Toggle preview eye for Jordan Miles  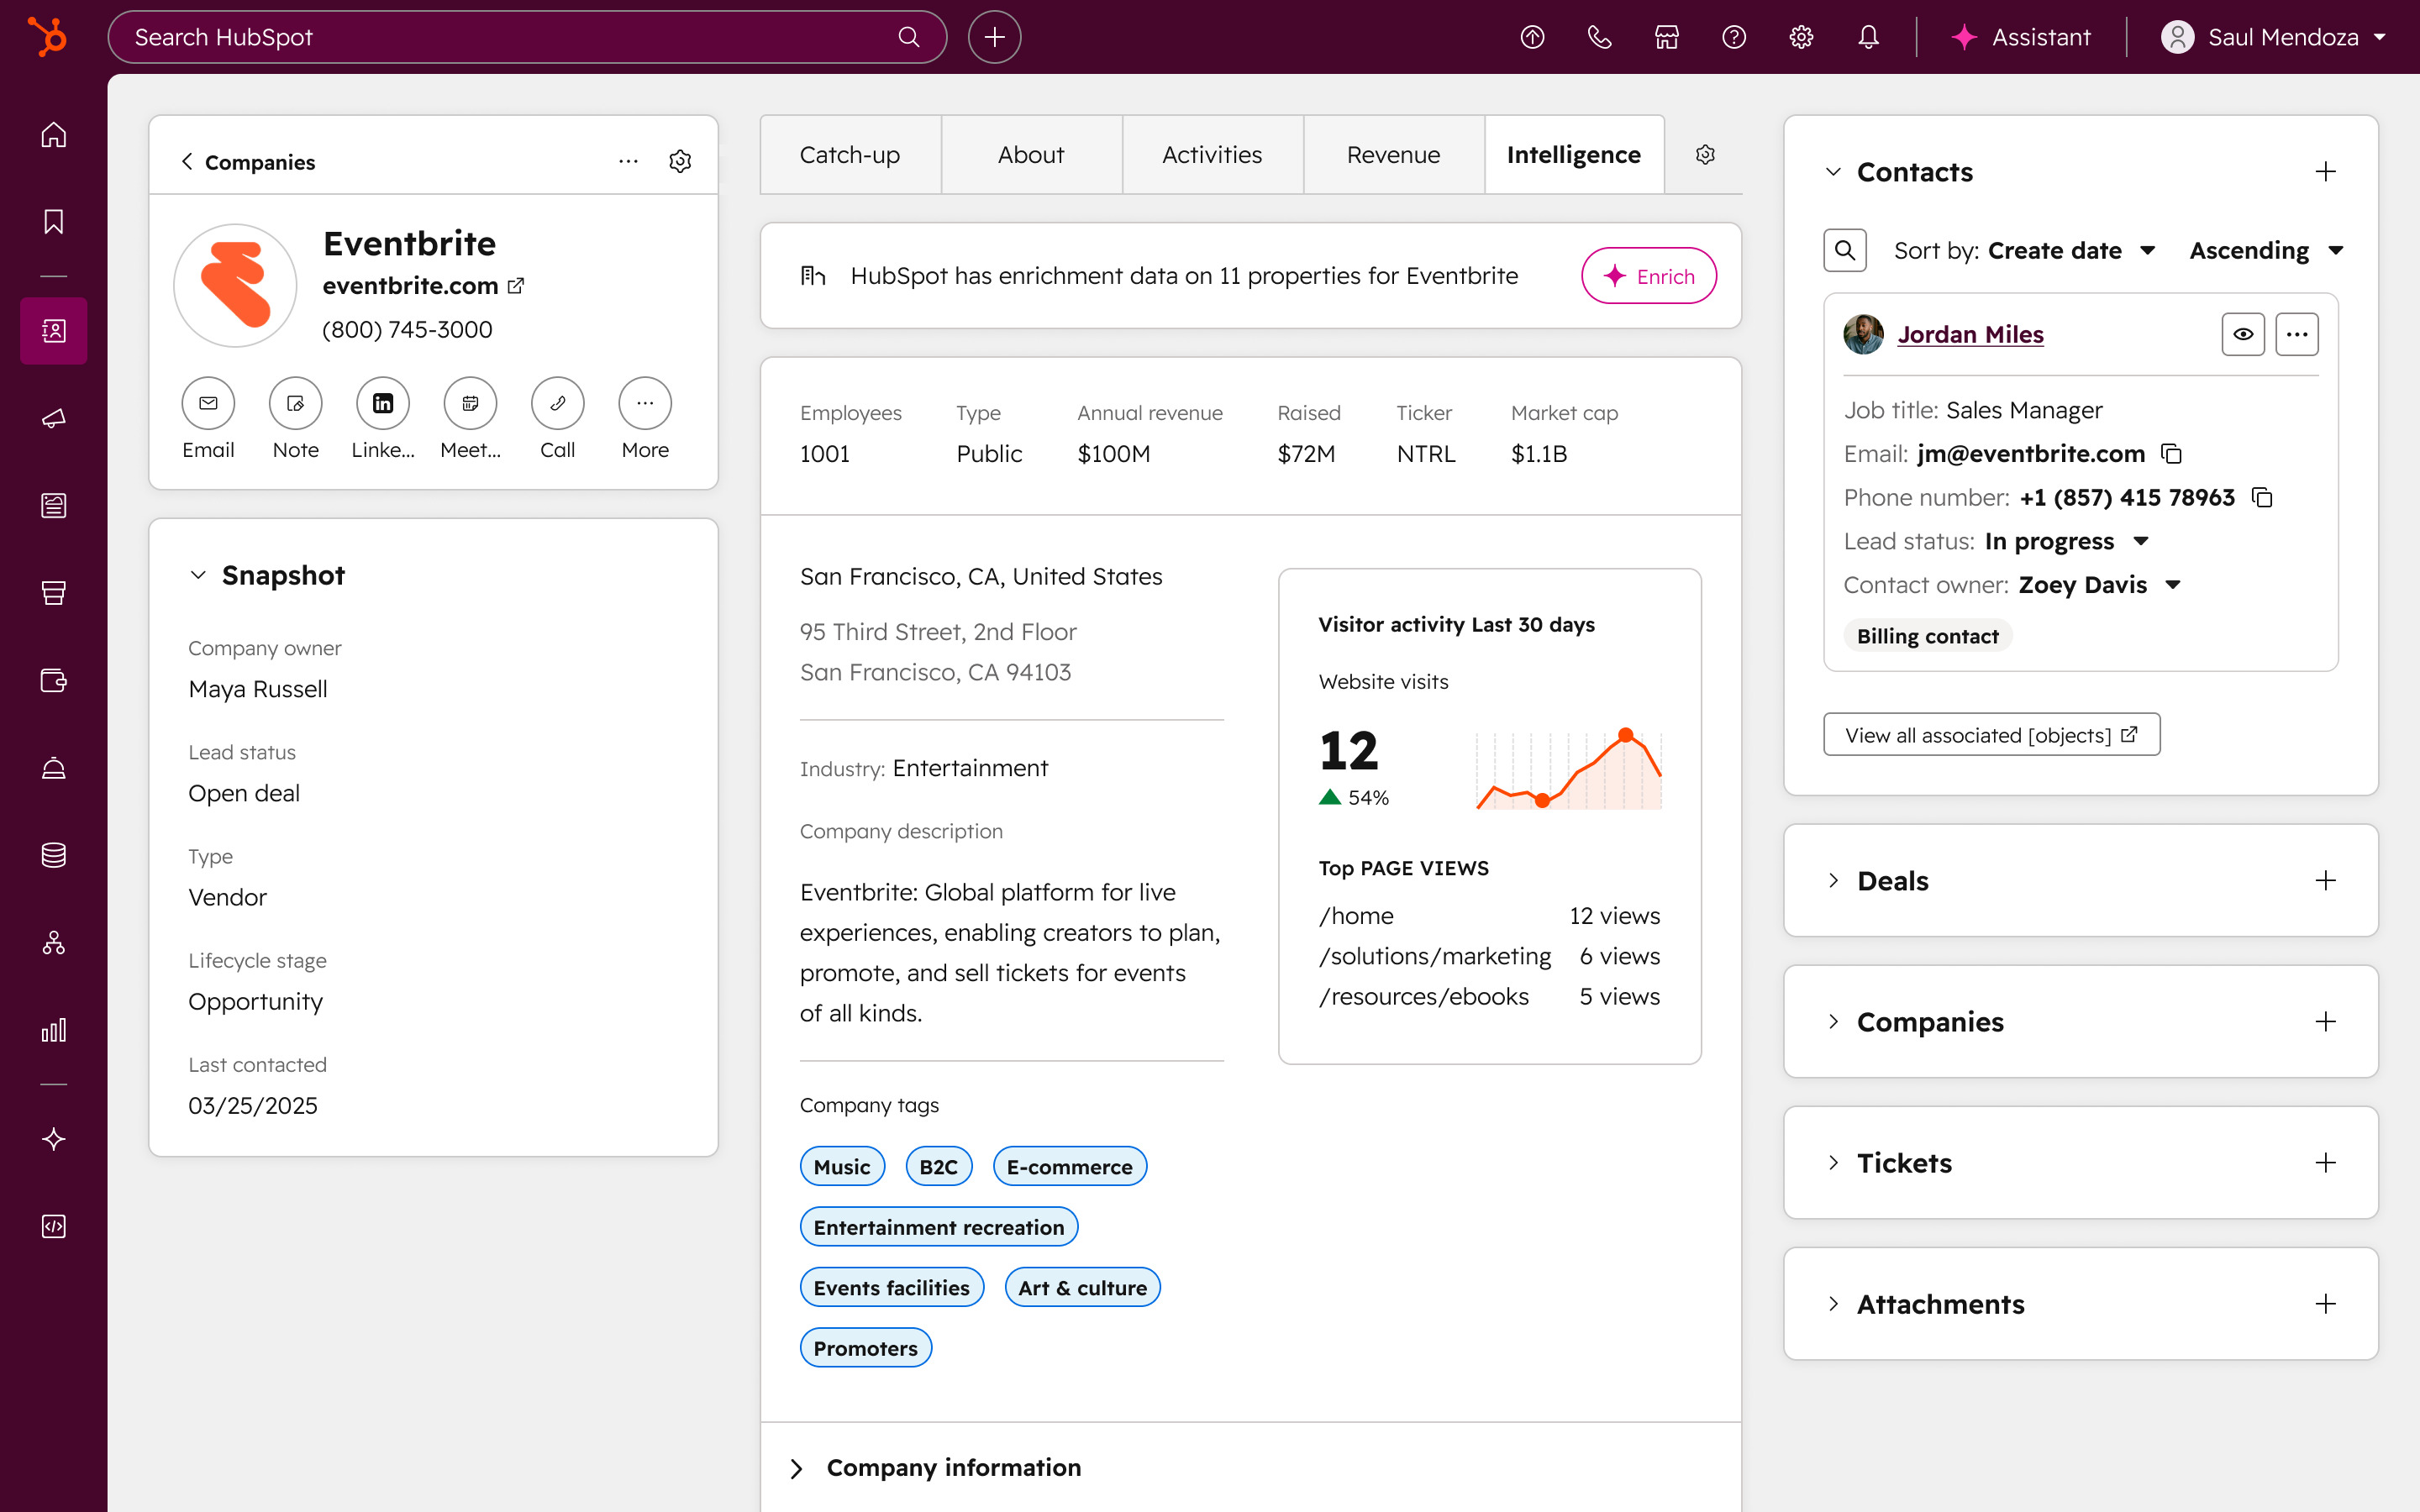(2243, 334)
